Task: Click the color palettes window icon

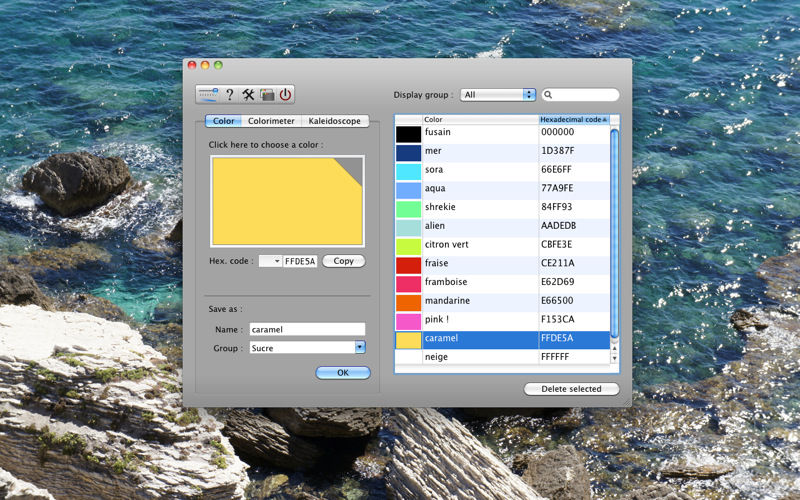Action: point(267,94)
